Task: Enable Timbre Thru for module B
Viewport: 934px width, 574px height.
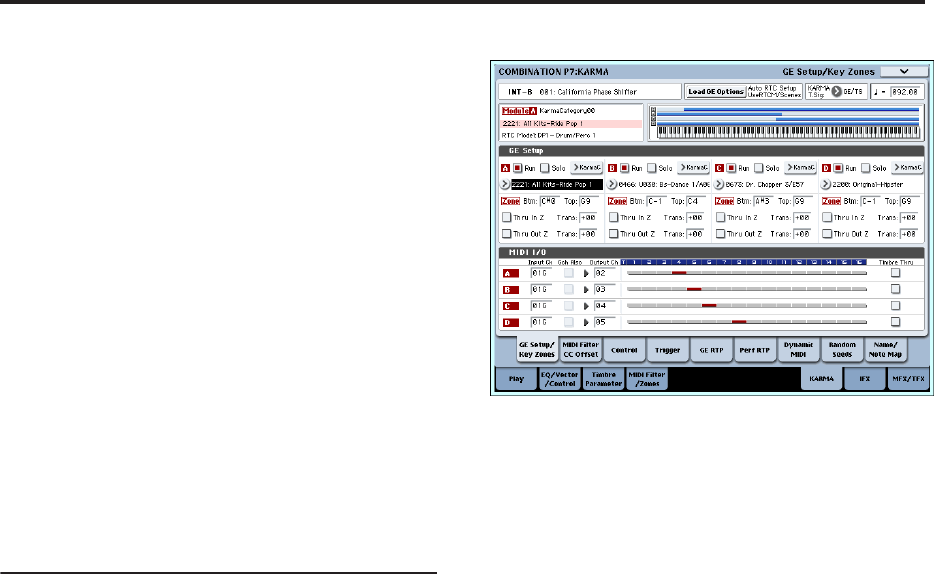Action: pyautogui.click(x=895, y=289)
